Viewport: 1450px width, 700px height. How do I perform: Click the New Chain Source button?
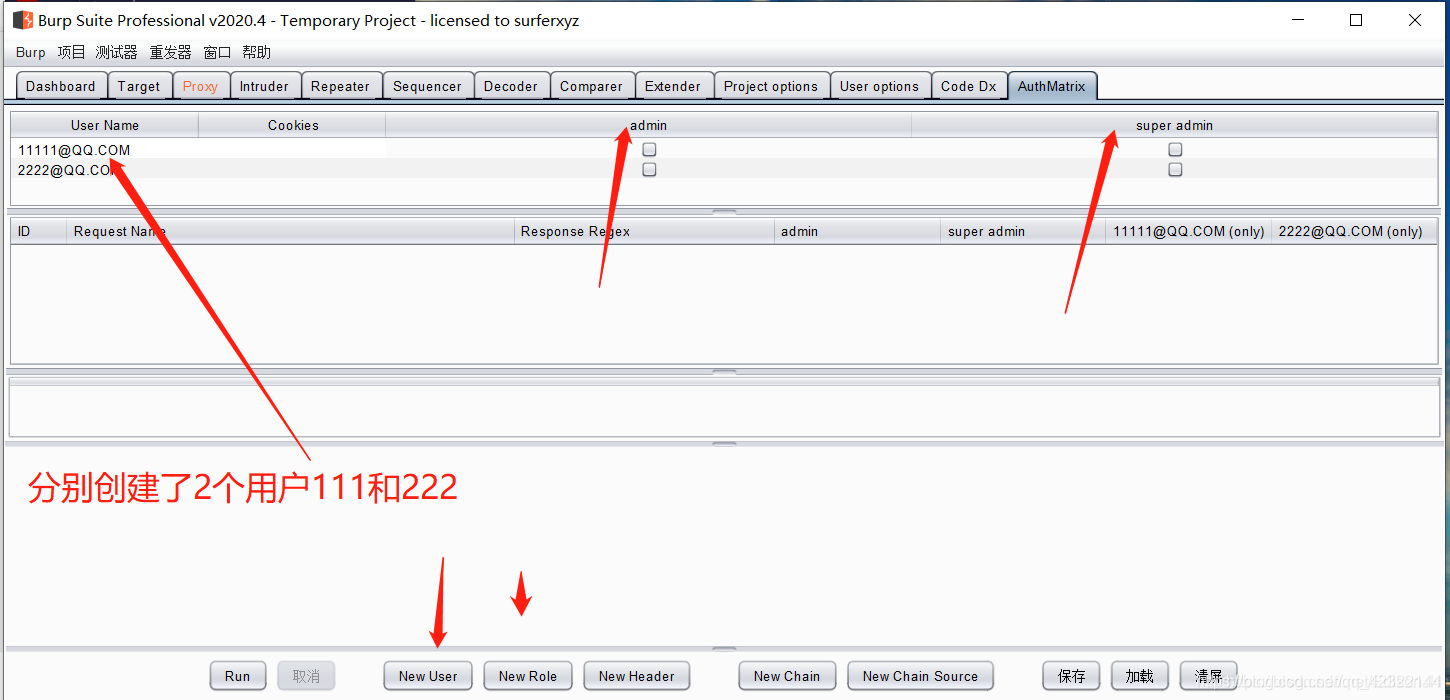(x=920, y=676)
